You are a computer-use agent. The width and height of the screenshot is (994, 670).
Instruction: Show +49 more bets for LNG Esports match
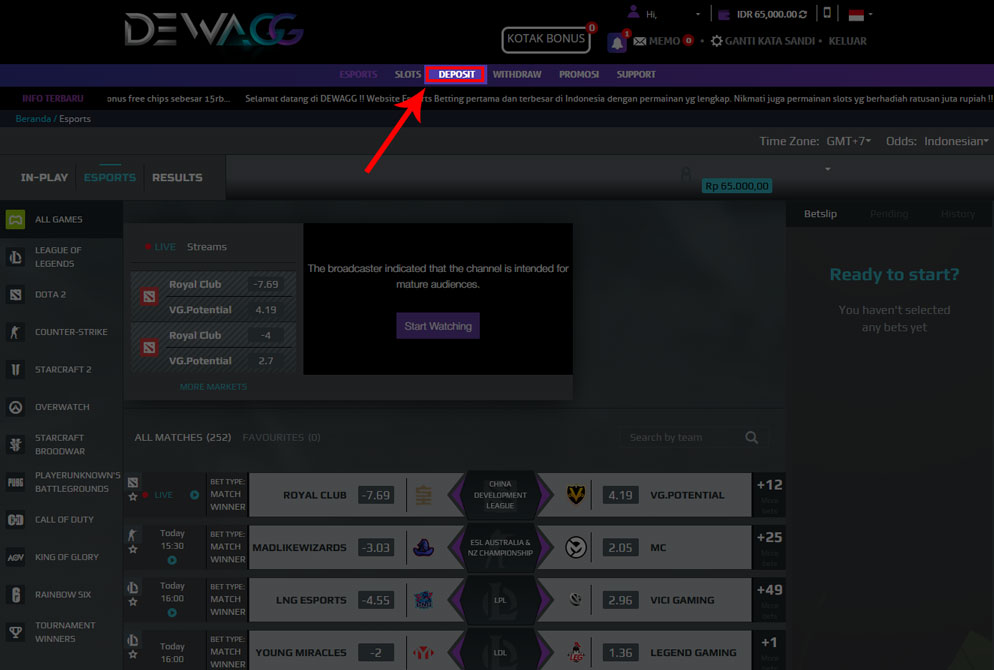769,600
